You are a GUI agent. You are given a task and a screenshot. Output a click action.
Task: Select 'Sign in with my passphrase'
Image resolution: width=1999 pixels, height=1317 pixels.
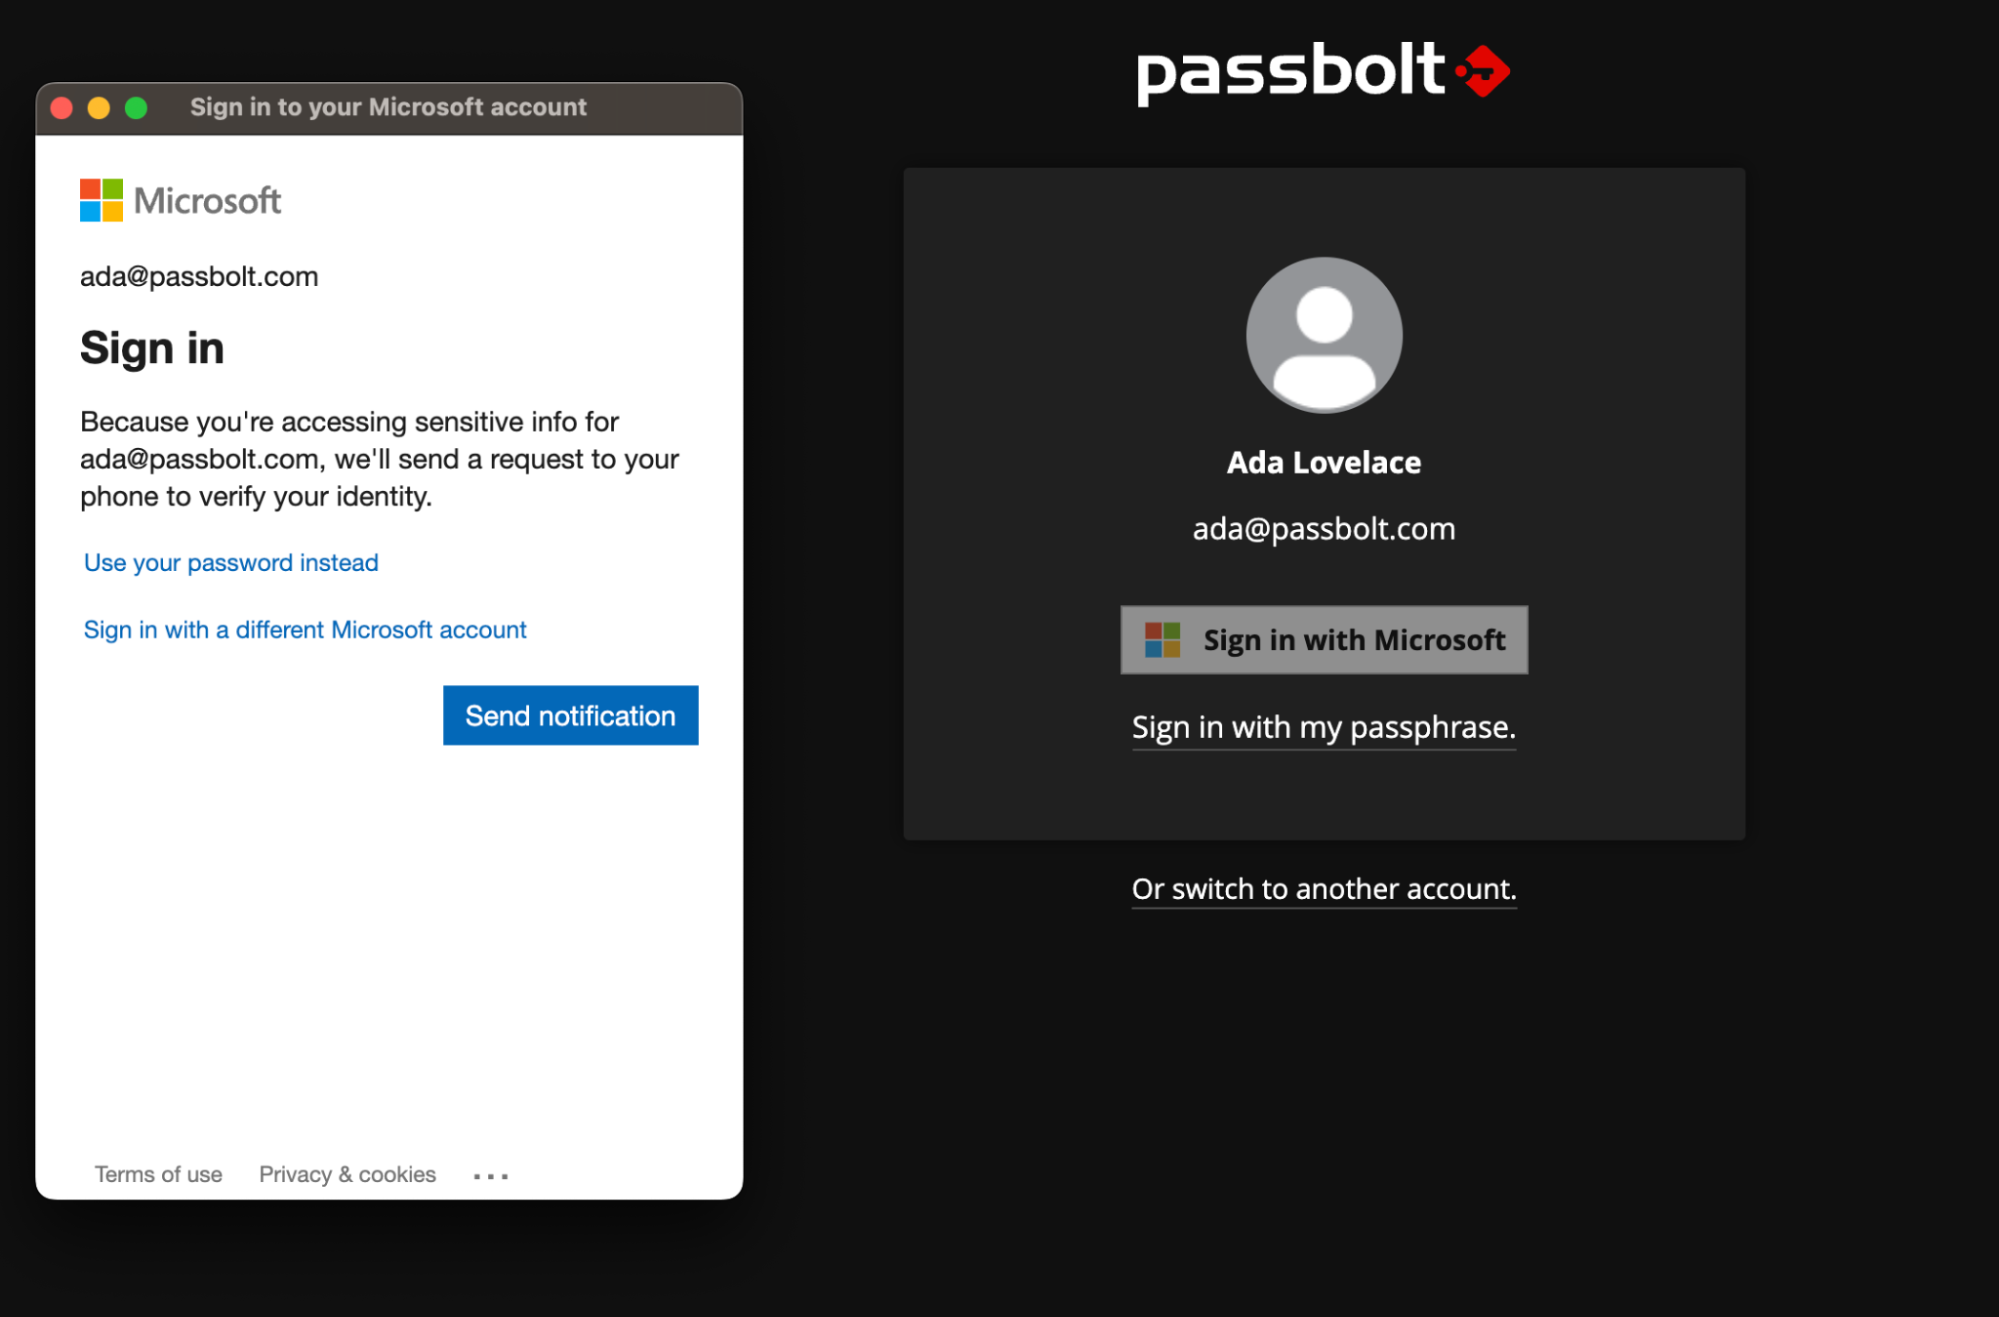click(1322, 727)
